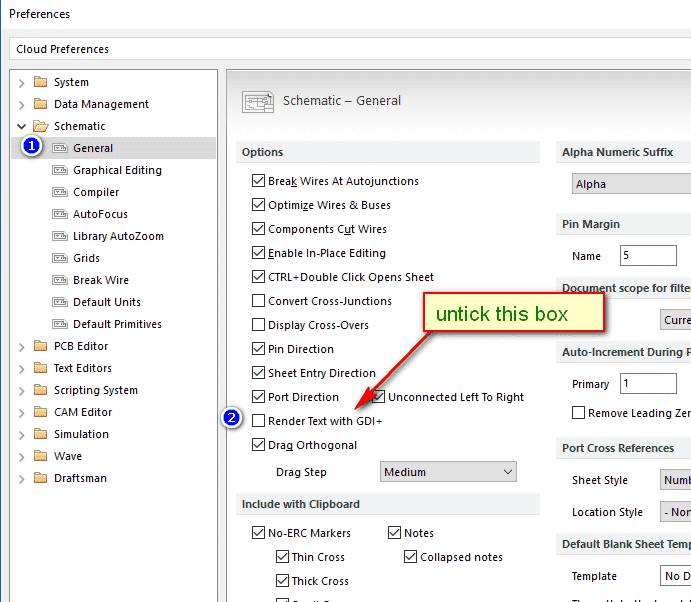Click the Library AutoZoom page icon
The width and height of the screenshot is (691, 602).
[x=60, y=236]
